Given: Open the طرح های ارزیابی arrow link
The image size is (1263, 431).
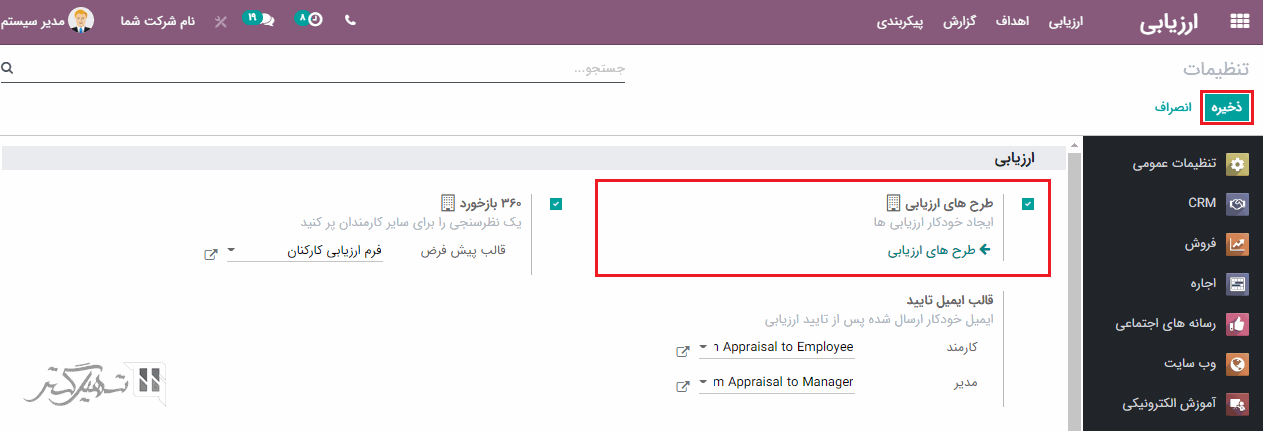Looking at the screenshot, I should [x=938, y=250].
